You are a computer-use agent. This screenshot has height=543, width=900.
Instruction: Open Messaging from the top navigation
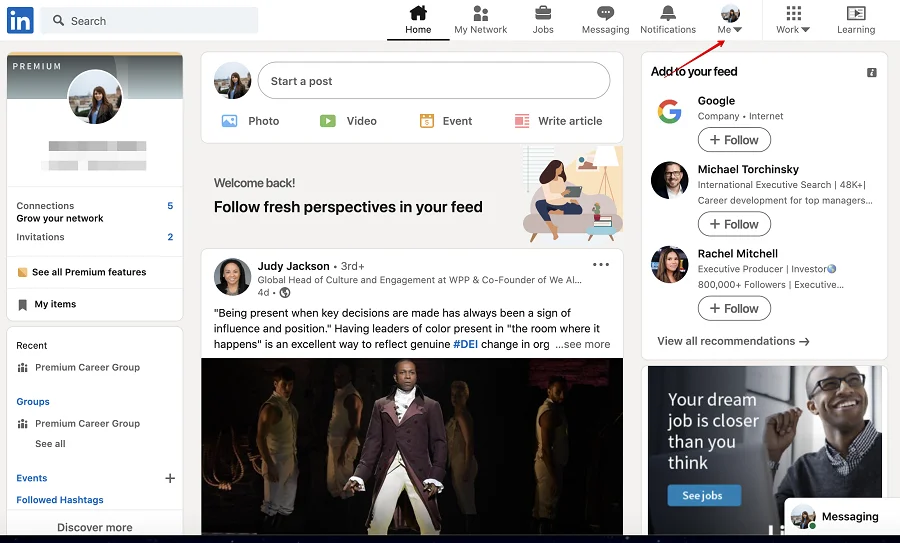(605, 14)
